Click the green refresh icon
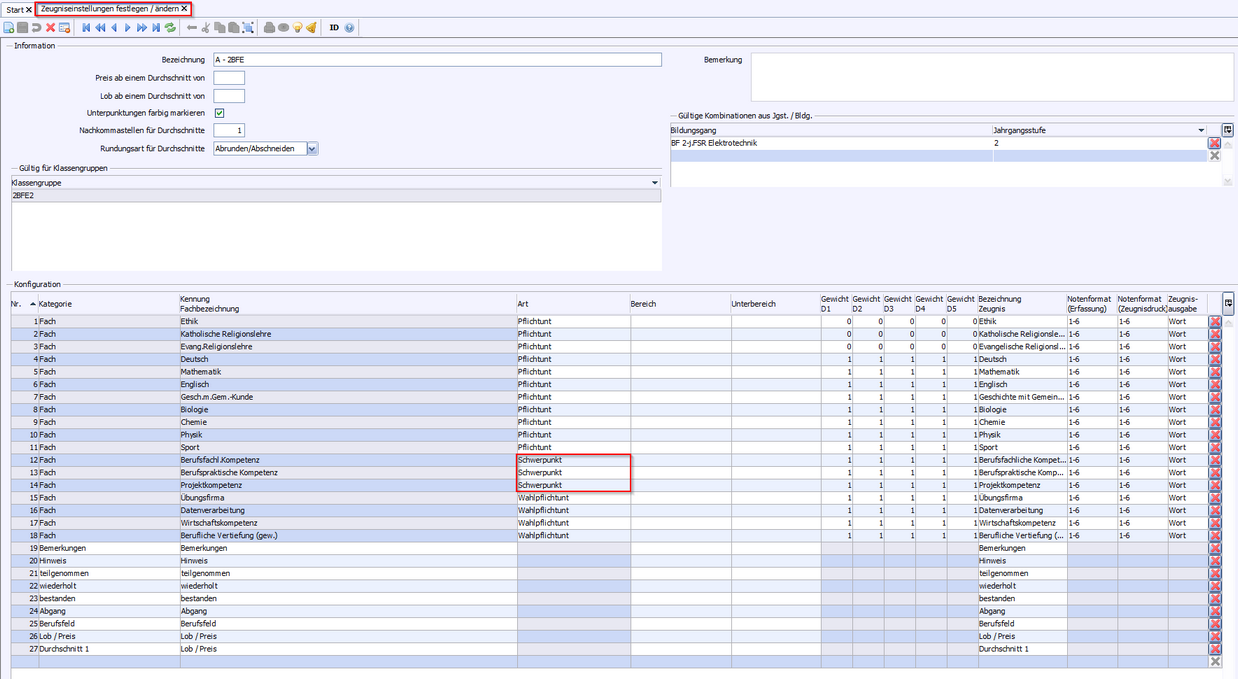1238x679 pixels. pyautogui.click(x=170, y=28)
